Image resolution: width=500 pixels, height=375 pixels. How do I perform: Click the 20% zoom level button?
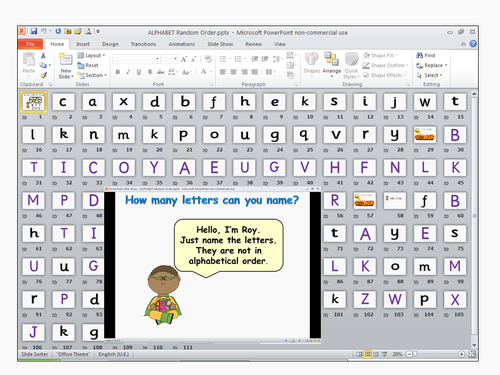coord(397,354)
